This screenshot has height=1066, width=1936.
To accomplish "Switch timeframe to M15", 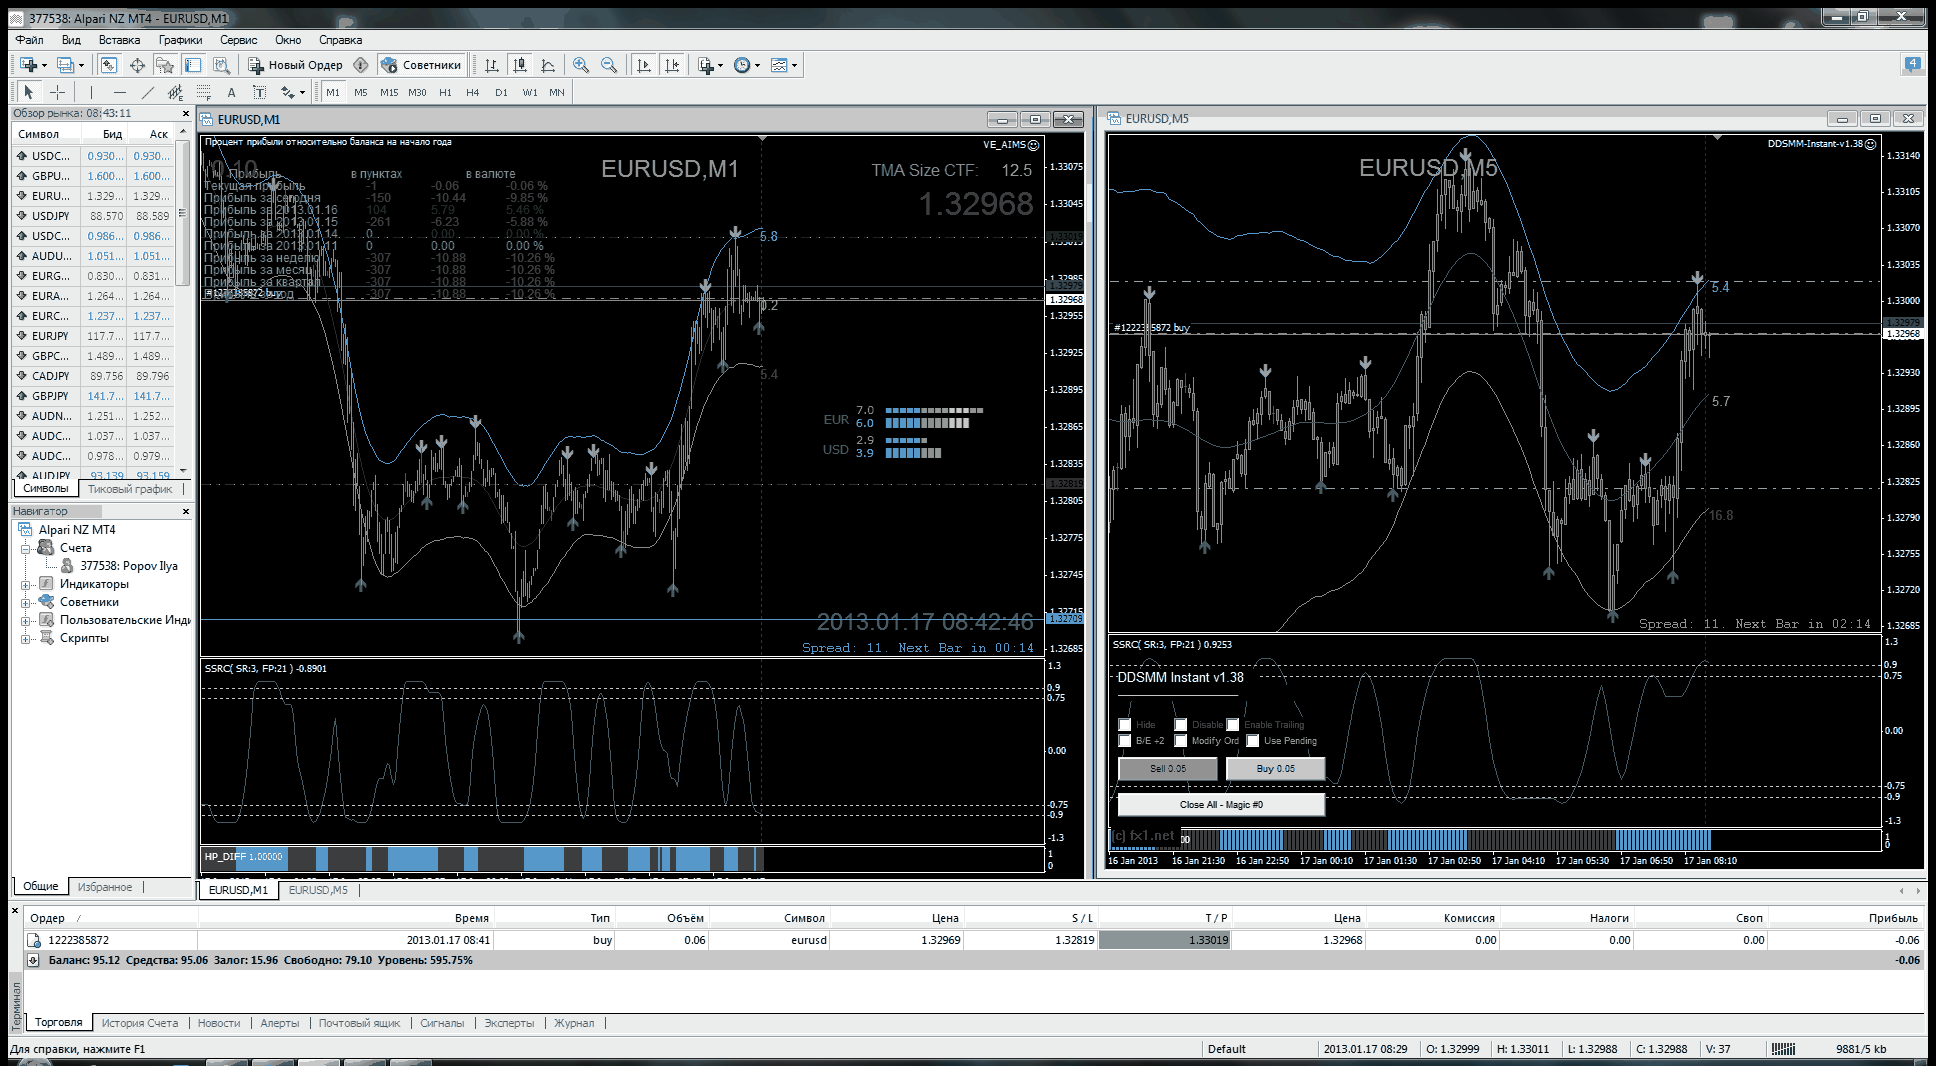I will (x=389, y=92).
